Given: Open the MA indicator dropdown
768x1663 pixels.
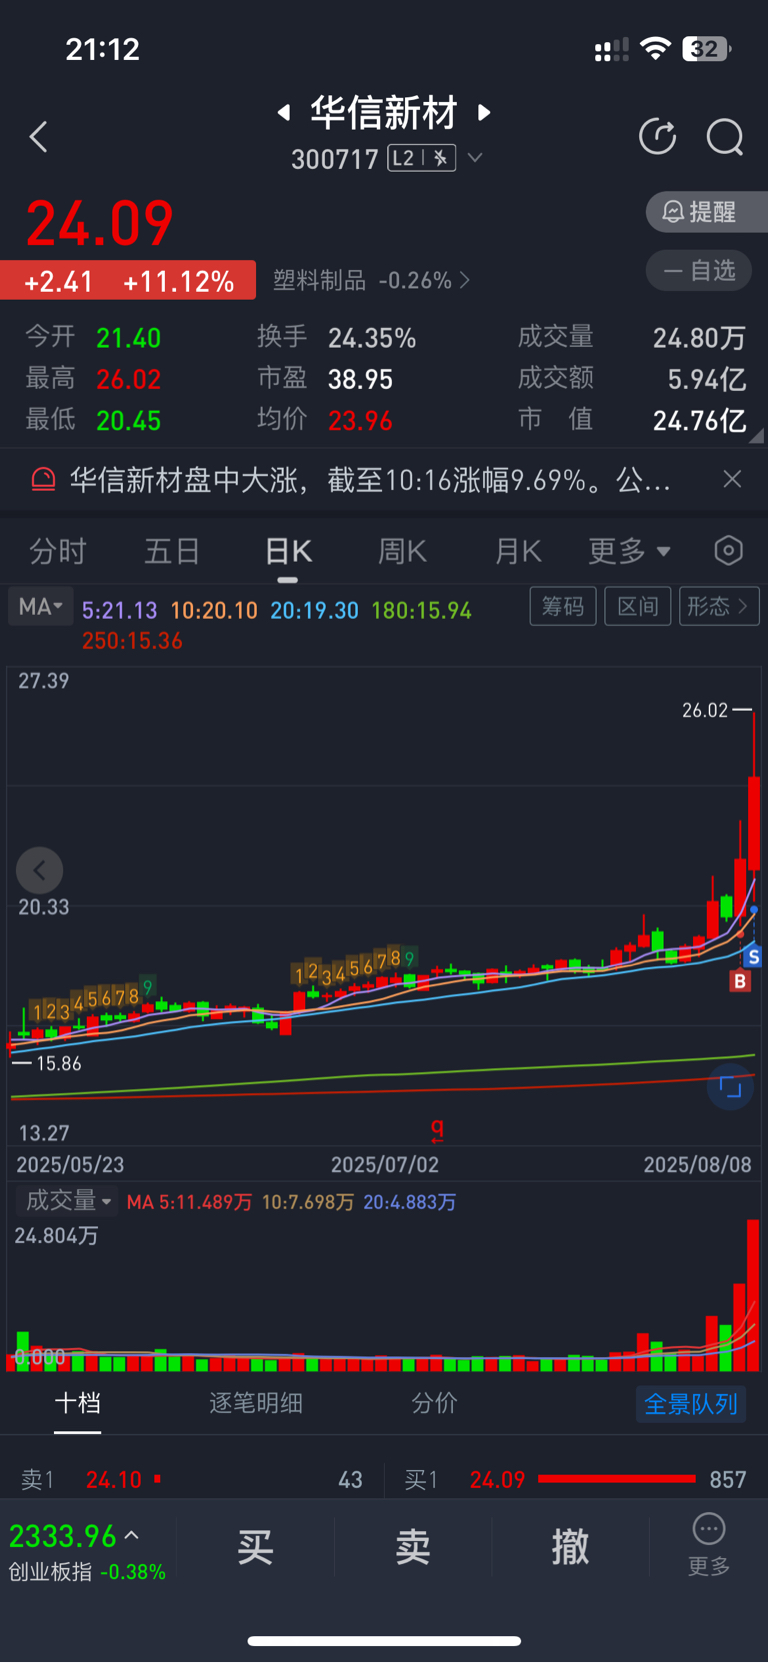Looking at the screenshot, I should click(x=41, y=606).
